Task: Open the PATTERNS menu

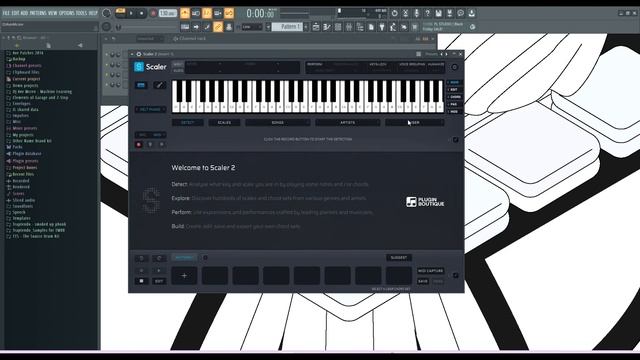Action: 38,13
